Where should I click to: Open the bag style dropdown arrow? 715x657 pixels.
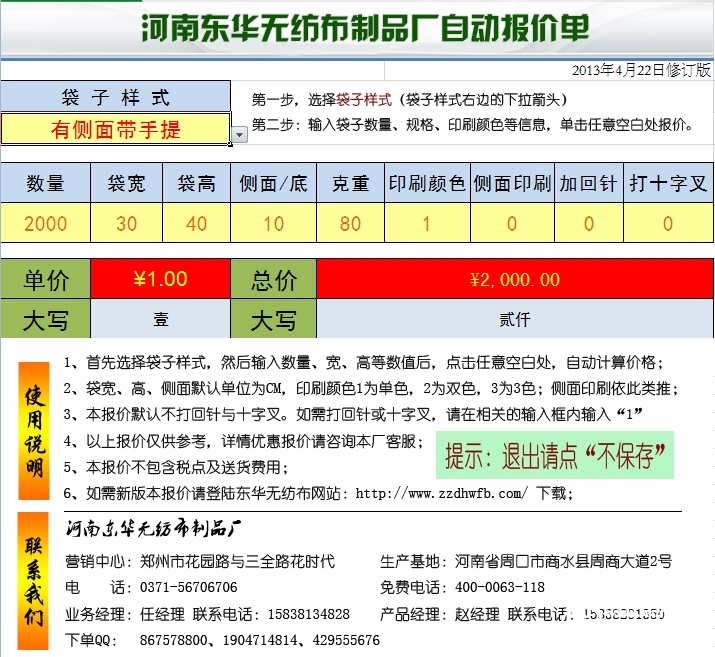[x=239, y=134]
